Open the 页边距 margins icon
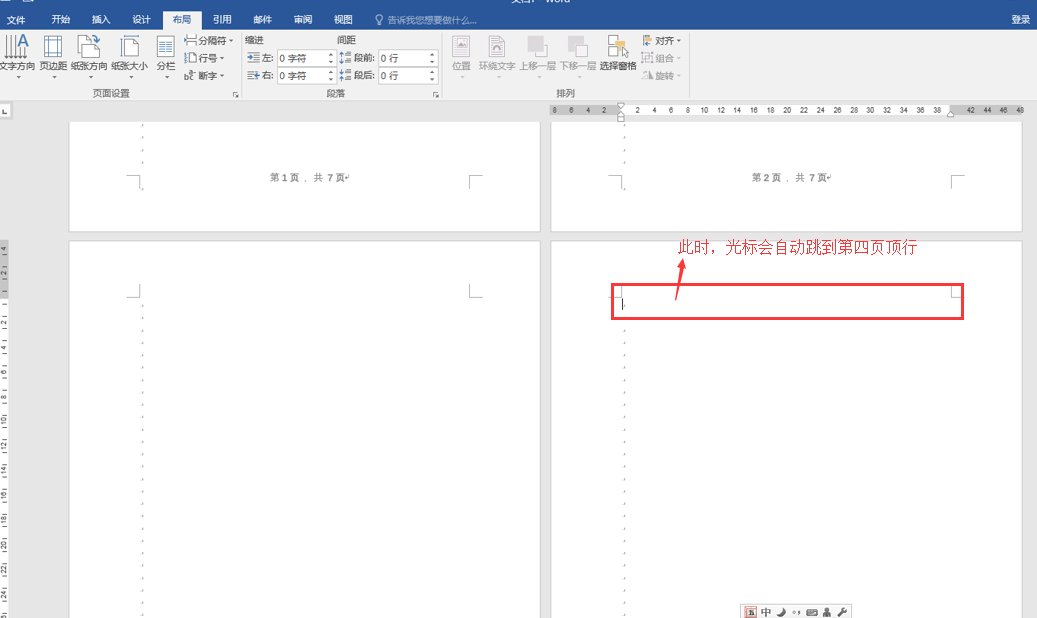1037x618 pixels. (53, 47)
